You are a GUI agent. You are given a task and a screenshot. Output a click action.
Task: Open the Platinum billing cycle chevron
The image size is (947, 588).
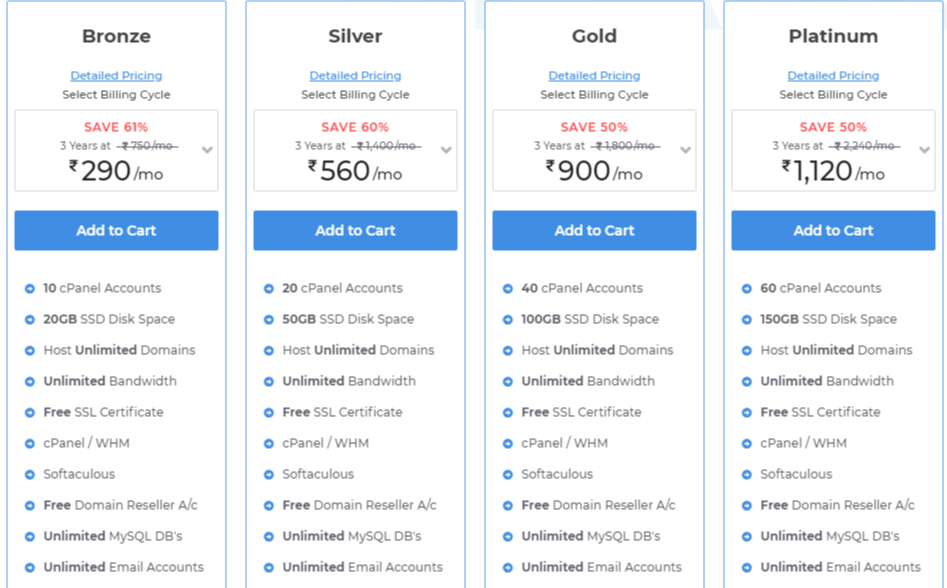(x=925, y=150)
